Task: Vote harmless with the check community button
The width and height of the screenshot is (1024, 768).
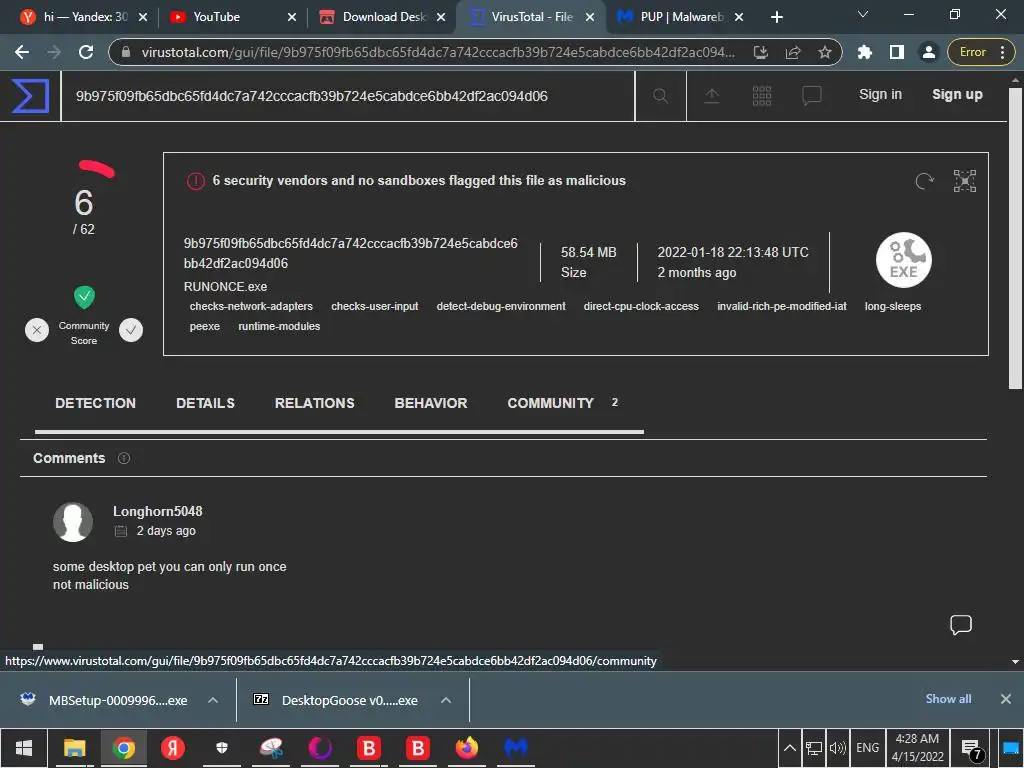Action: pos(131,330)
